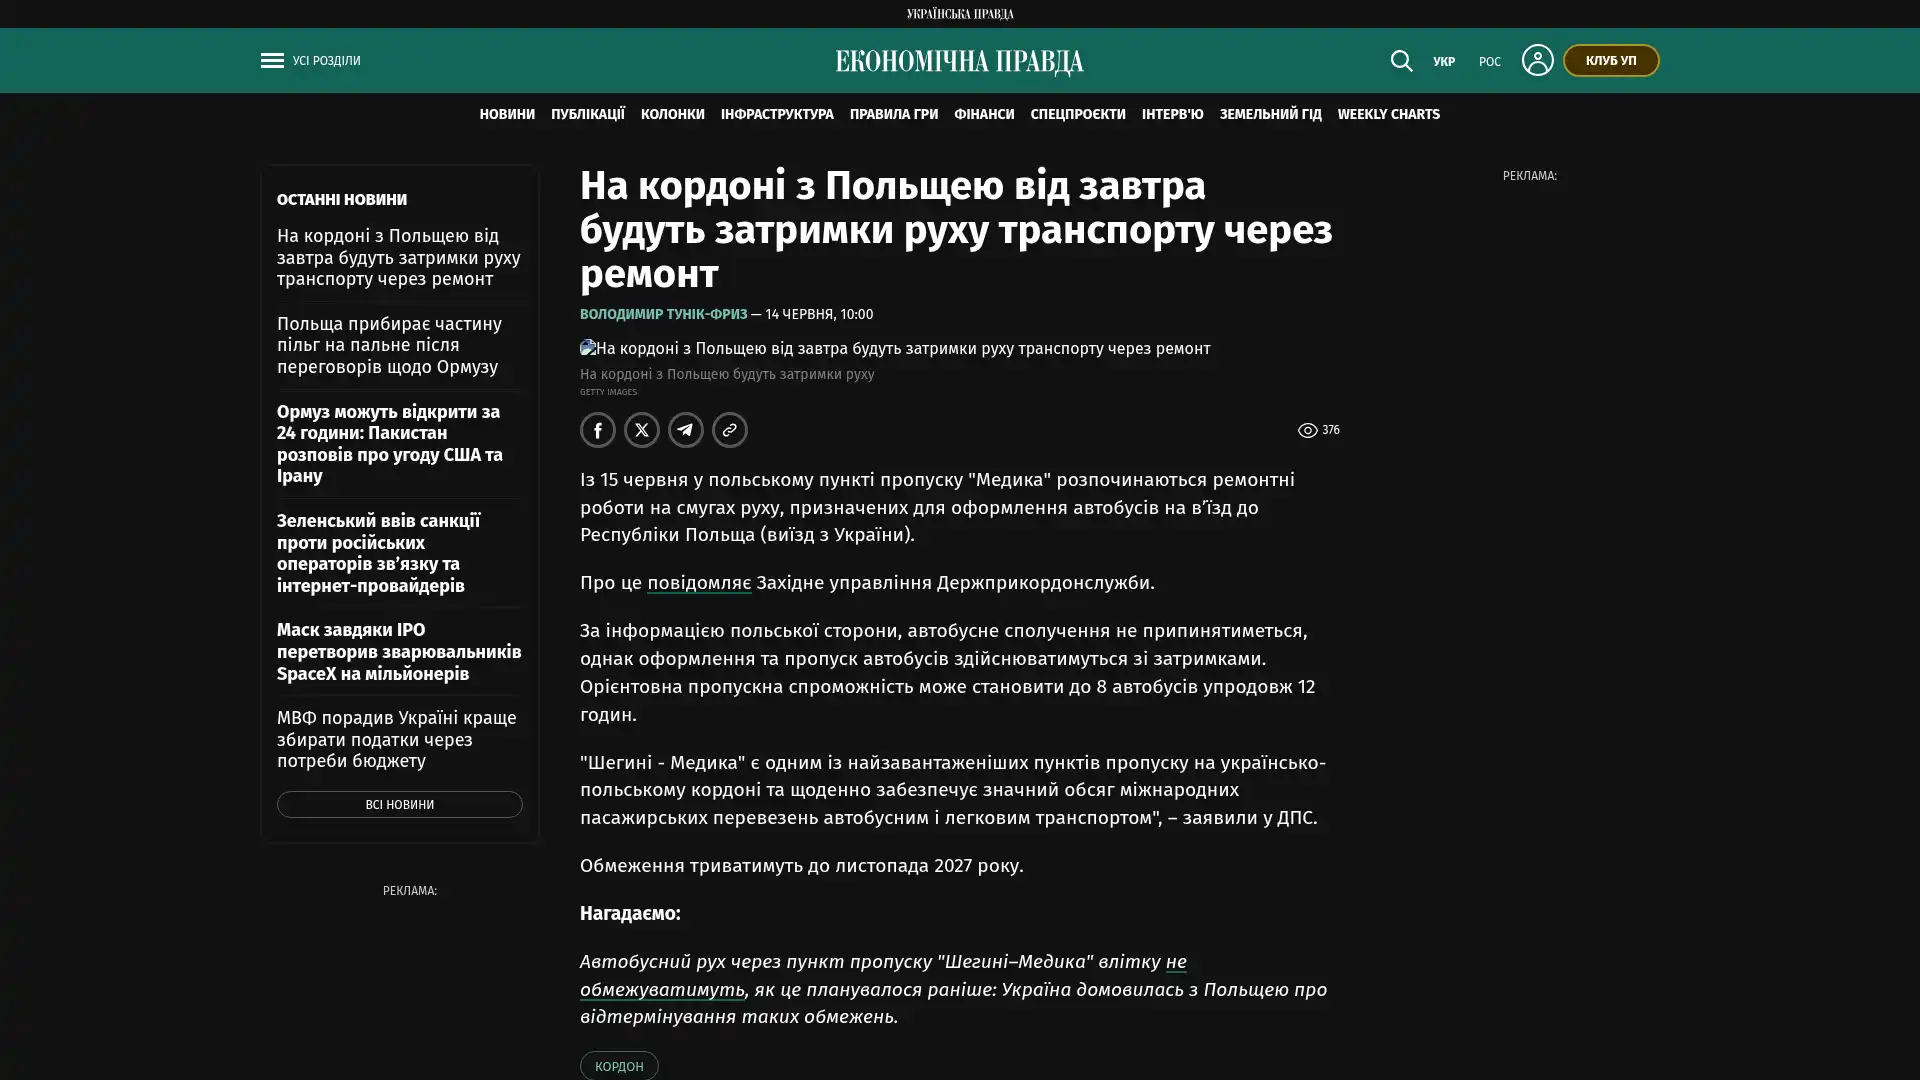Copy article link icon

tap(730, 430)
